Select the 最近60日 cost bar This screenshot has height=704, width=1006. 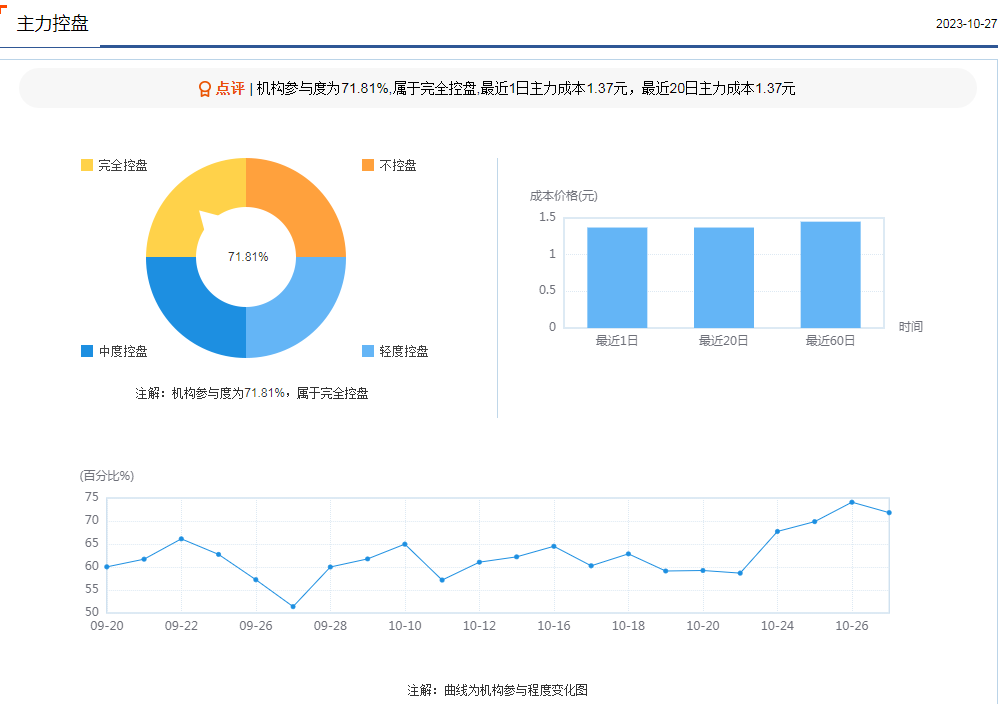click(830, 275)
